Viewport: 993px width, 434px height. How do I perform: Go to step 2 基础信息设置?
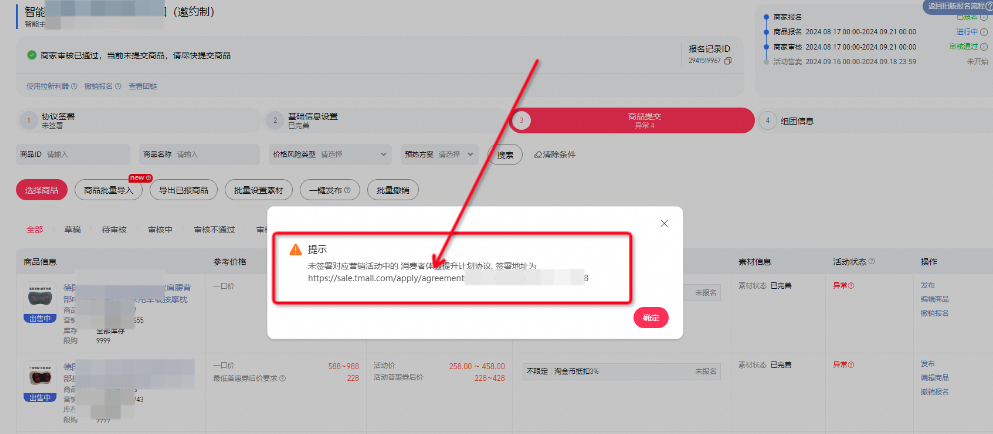pos(385,120)
